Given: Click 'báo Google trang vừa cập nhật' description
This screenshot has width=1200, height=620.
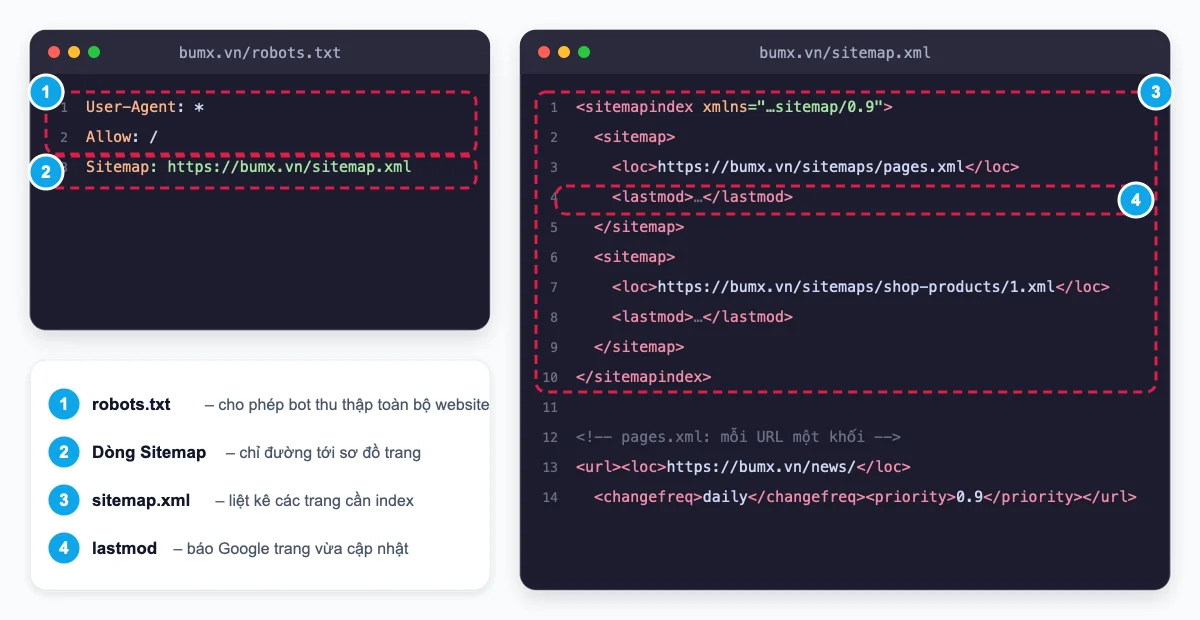Looking at the screenshot, I should click(298, 549).
